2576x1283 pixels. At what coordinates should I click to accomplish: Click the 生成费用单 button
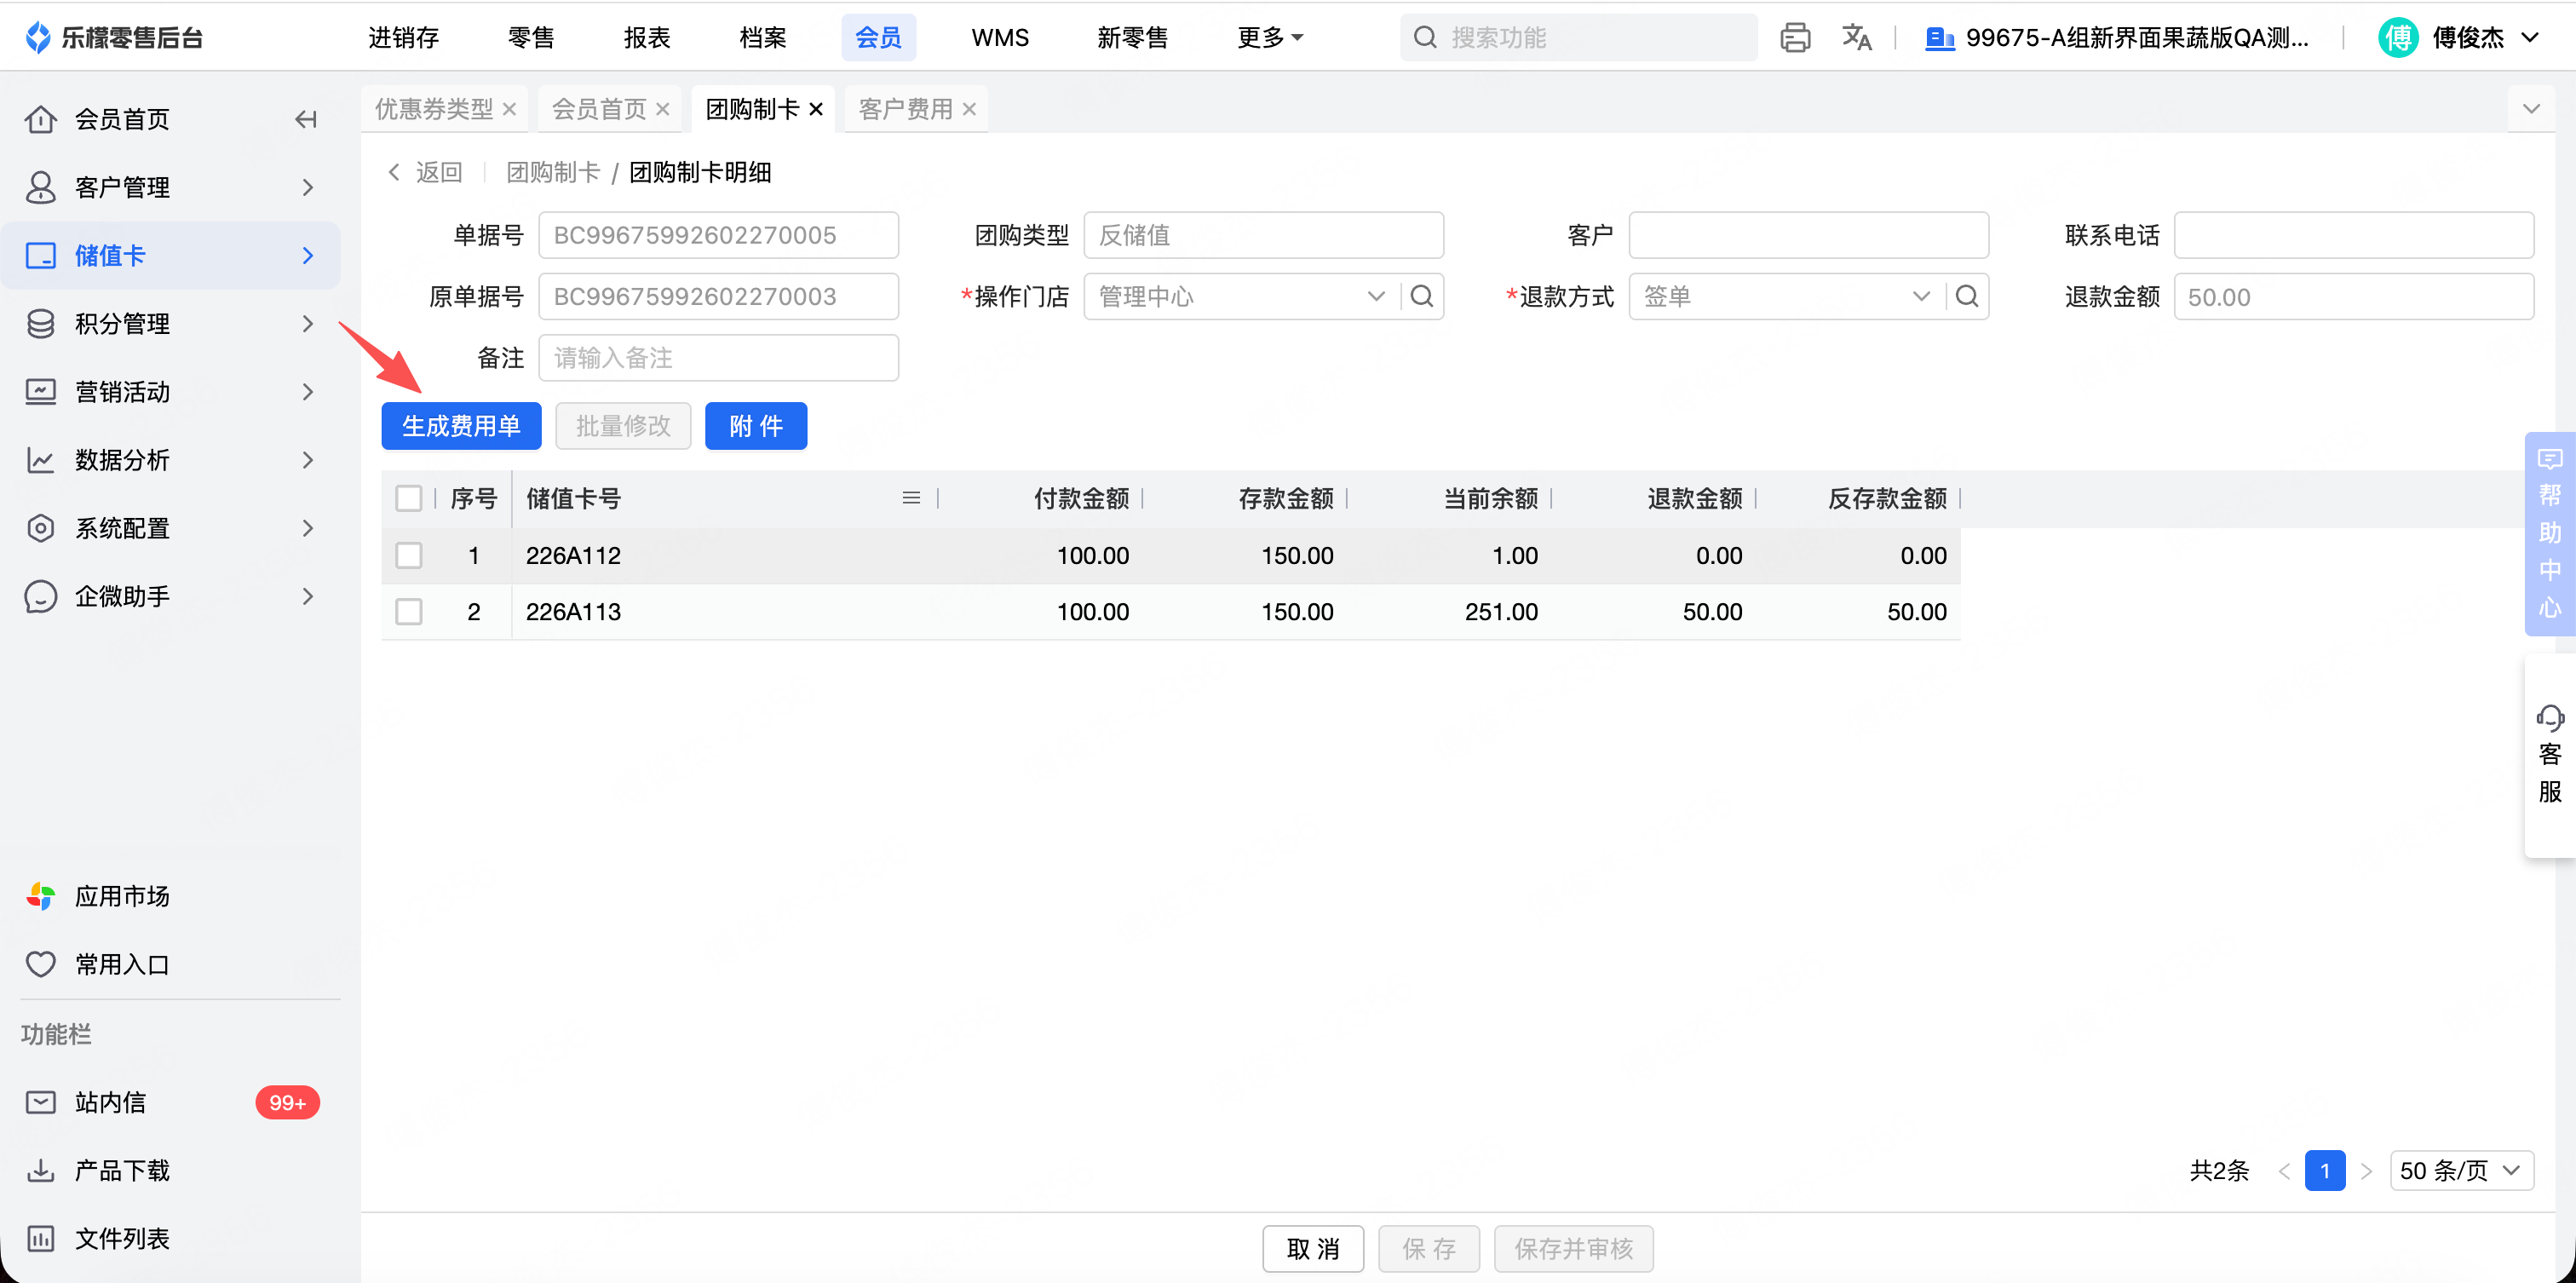point(461,426)
